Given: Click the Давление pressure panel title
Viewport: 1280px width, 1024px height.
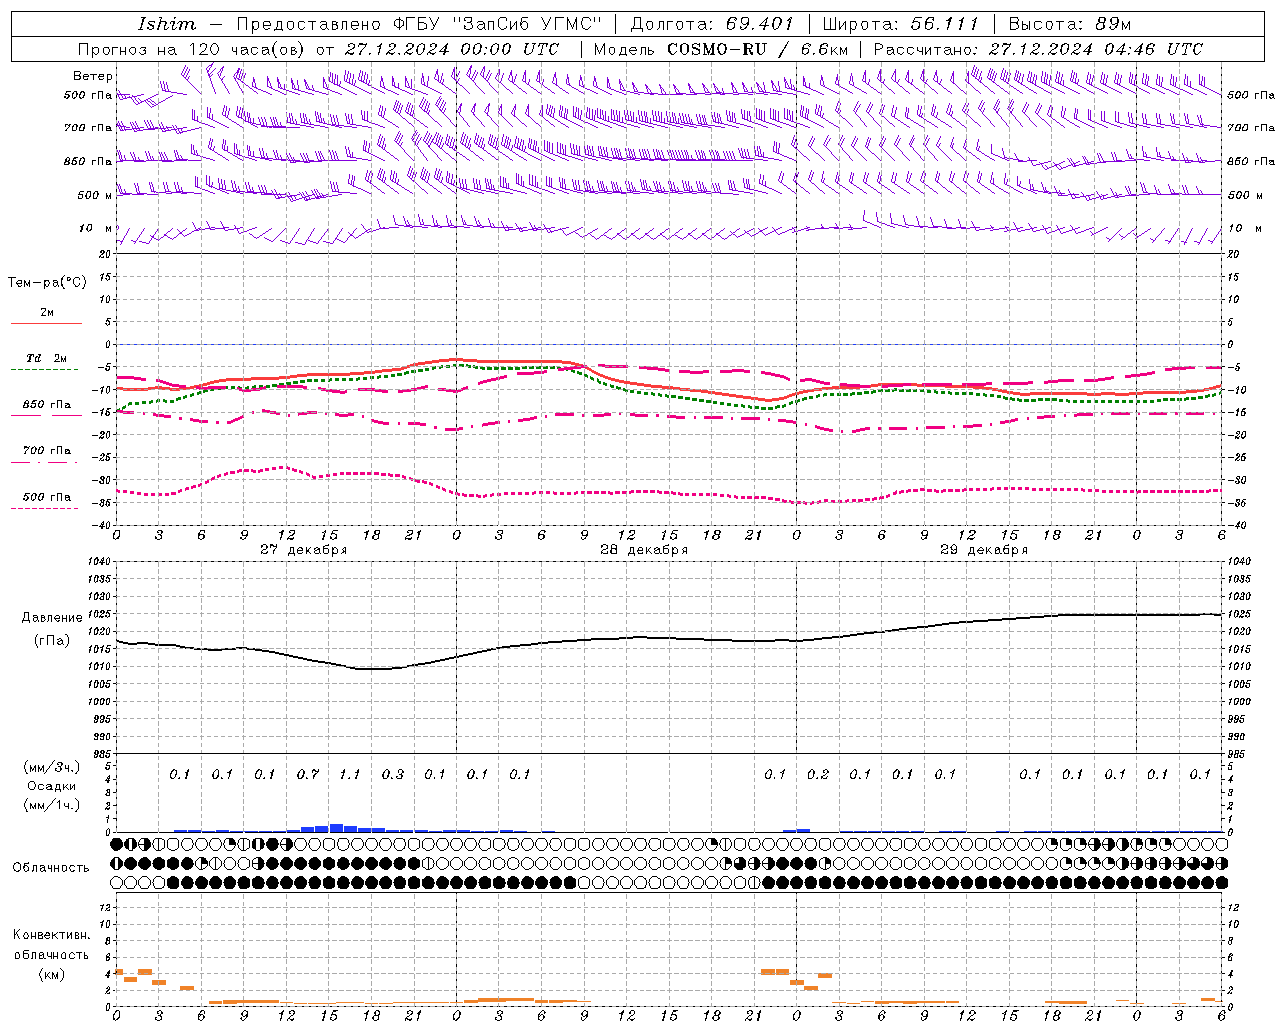Looking at the screenshot, I should 52,618.
